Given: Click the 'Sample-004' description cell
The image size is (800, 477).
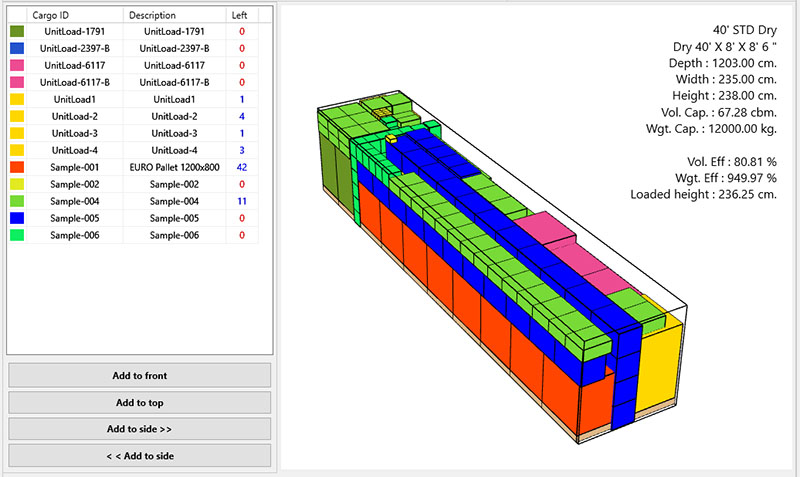Looking at the screenshot, I should click(x=174, y=201).
